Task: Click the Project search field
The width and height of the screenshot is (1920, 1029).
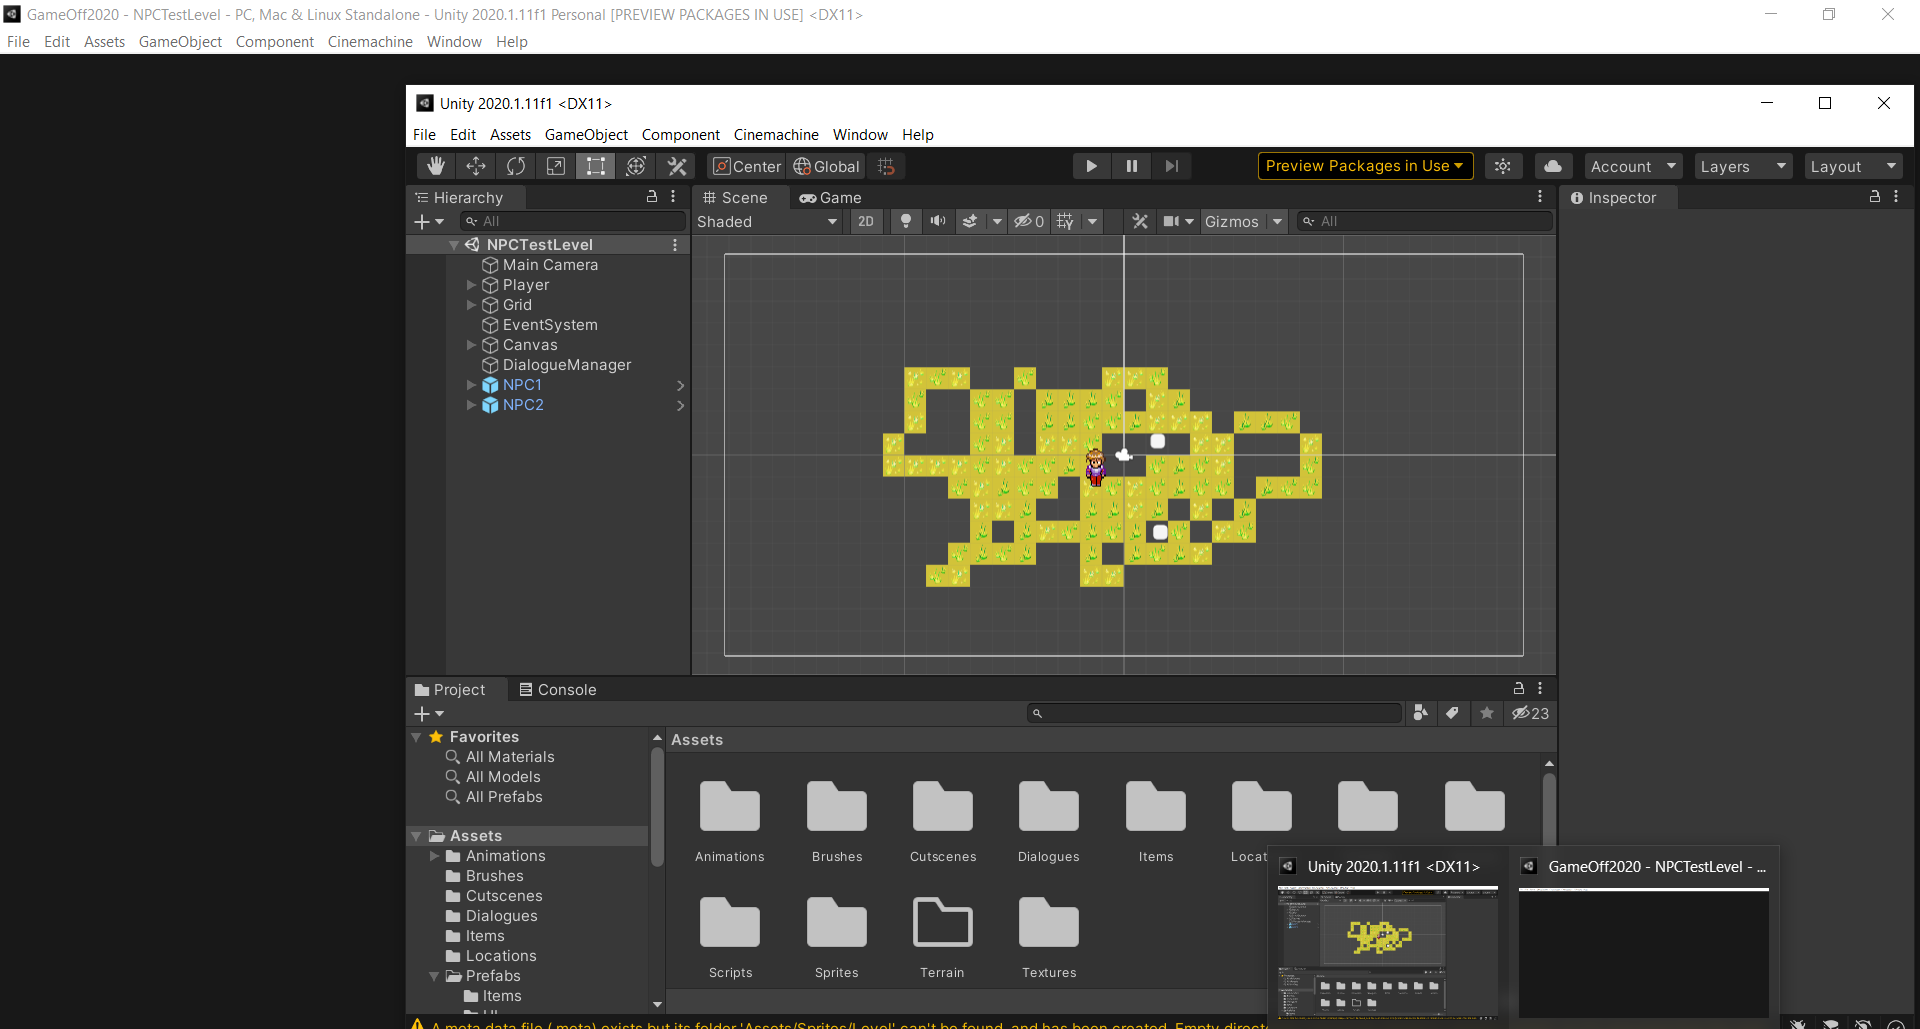Action: coord(1215,713)
